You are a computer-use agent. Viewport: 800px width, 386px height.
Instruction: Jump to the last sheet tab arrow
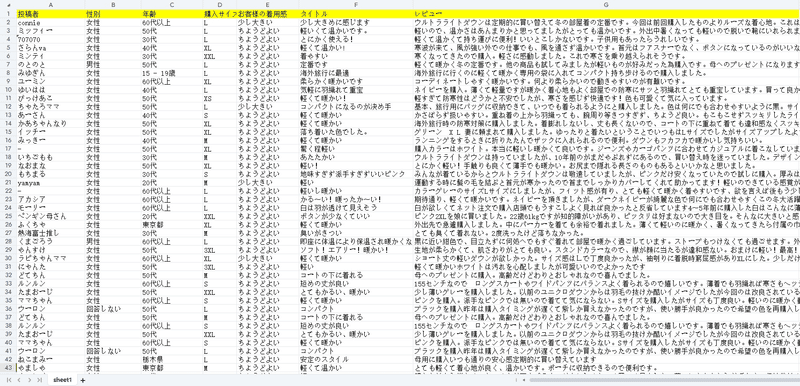[x=40, y=380]
